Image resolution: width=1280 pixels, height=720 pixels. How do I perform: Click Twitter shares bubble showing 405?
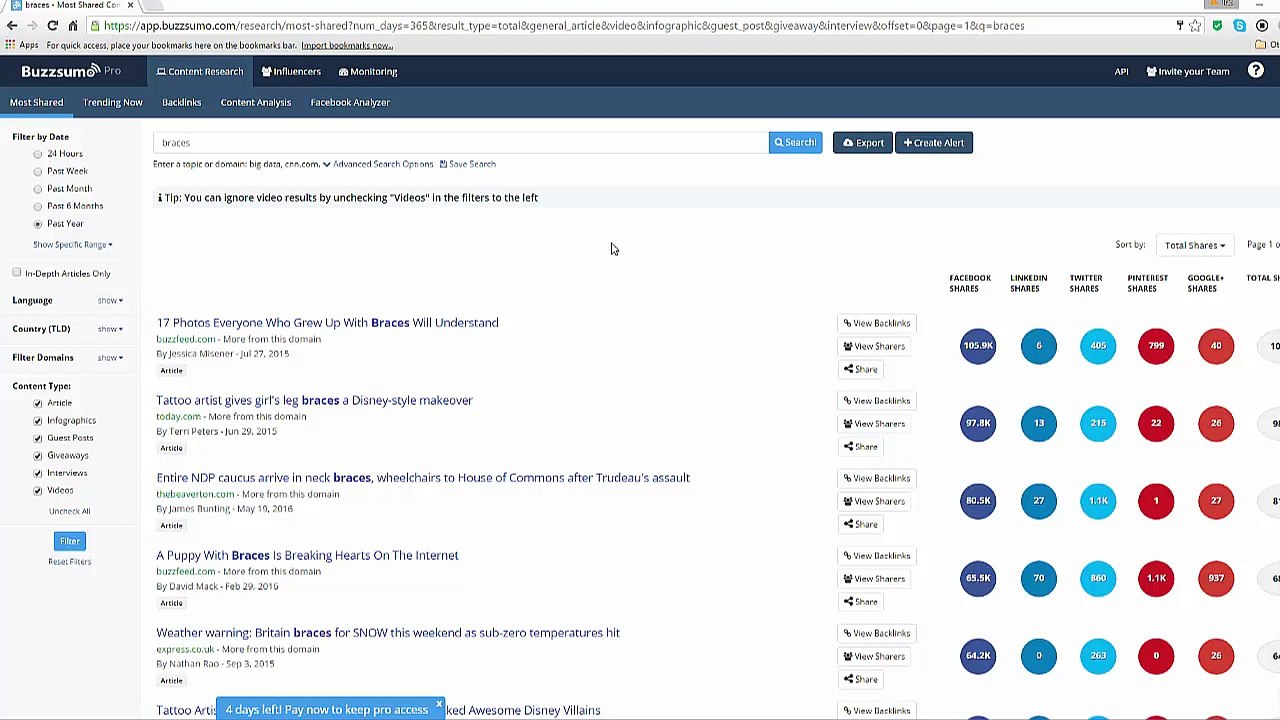click(1098, 346)
